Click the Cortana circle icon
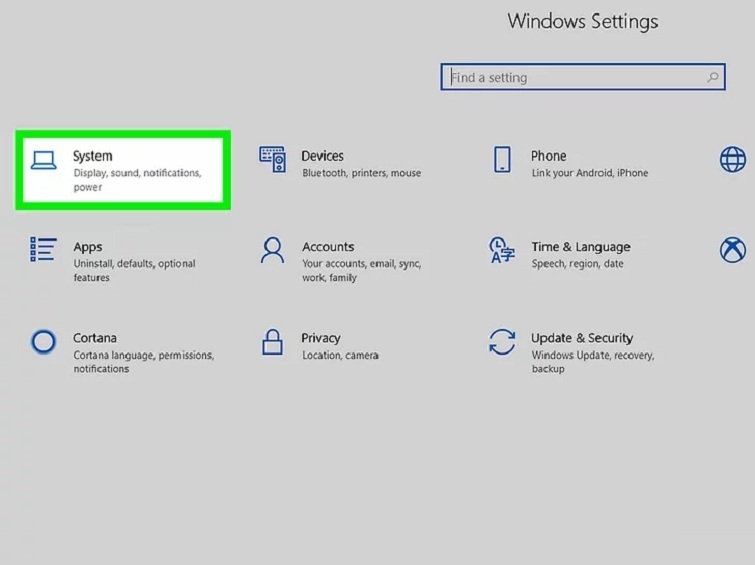Viewport: 755px width, 565px height. pyautogui.click(x=43, y=342)
